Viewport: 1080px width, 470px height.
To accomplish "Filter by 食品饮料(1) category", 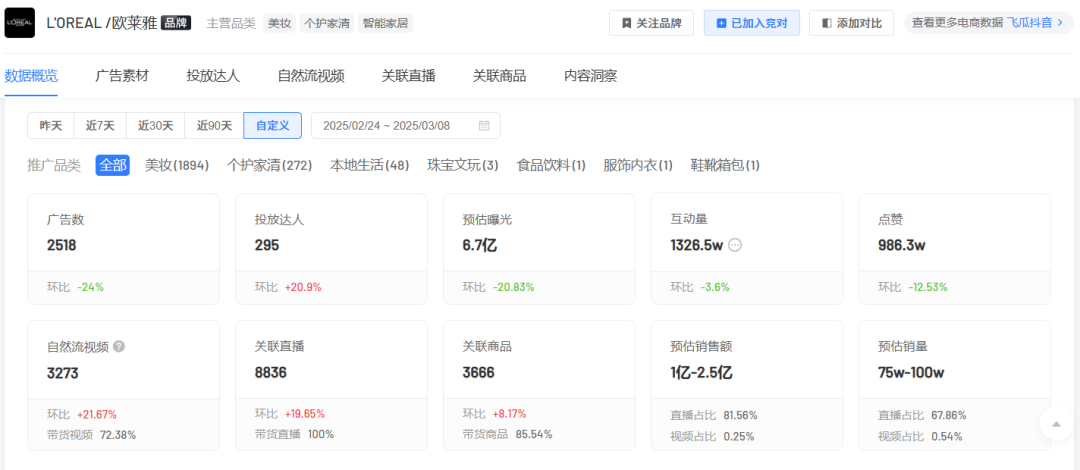I will pos(551,165).
